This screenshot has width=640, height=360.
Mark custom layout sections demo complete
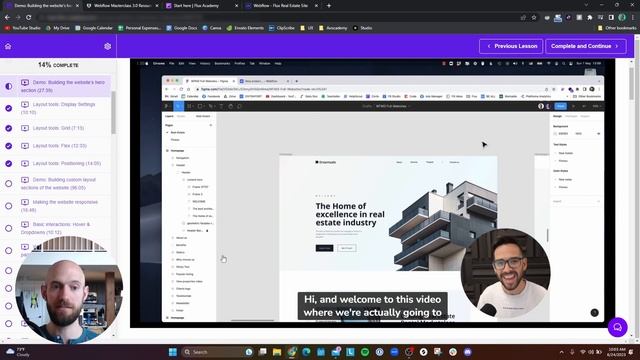(9, 184)
